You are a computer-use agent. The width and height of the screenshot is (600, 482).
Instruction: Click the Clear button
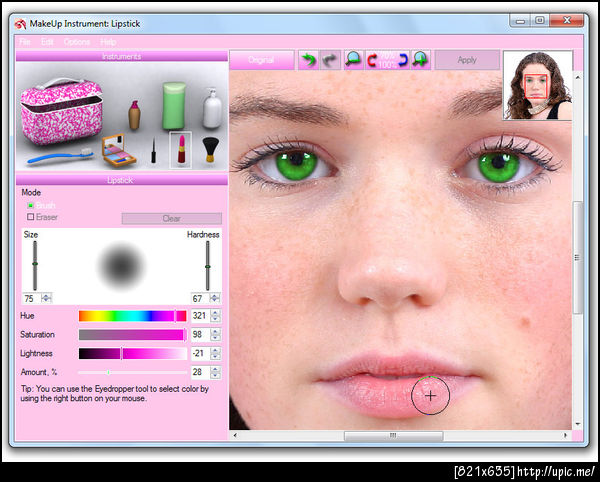pos(171,218)
